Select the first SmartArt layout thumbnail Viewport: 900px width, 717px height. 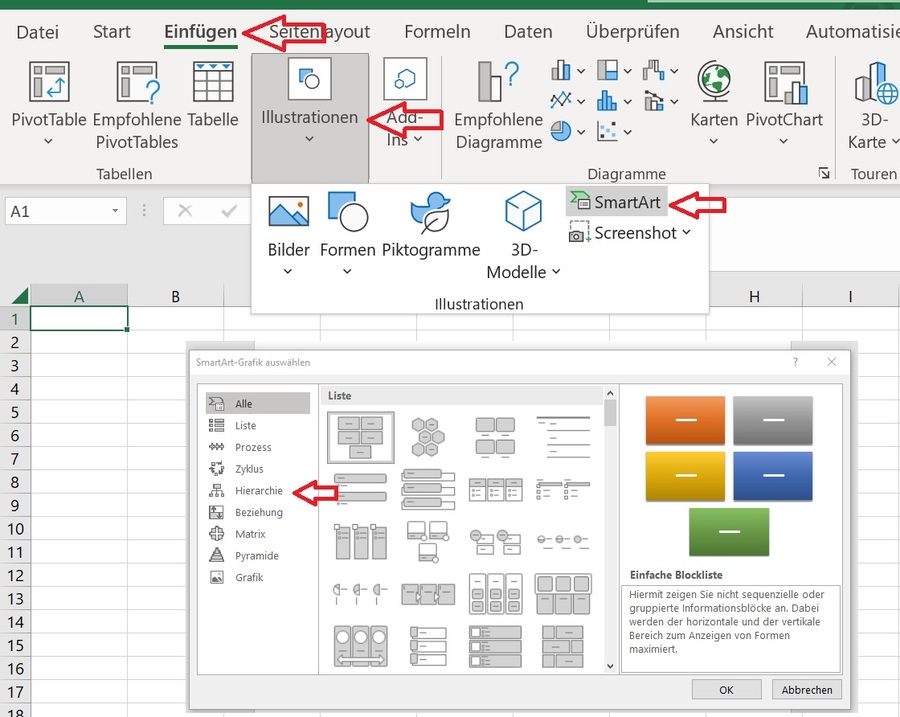click(360, 435)
